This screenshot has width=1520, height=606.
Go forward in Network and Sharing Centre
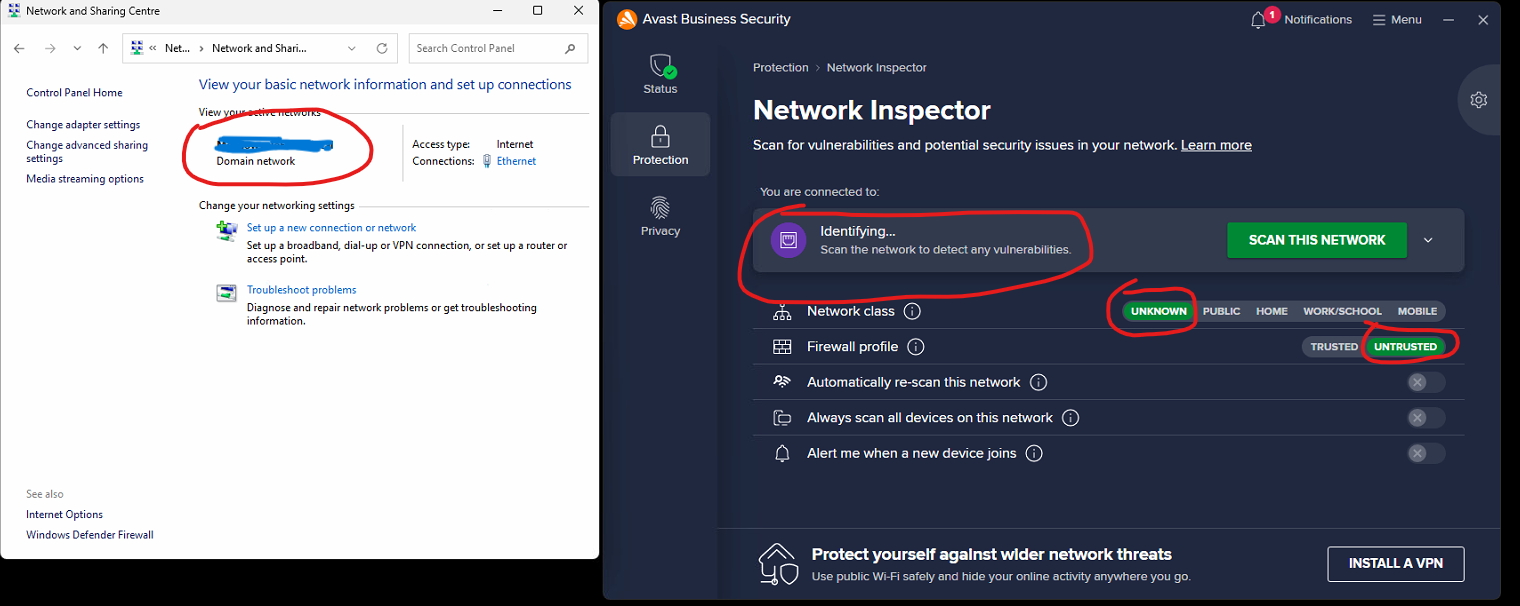point(50,48)
